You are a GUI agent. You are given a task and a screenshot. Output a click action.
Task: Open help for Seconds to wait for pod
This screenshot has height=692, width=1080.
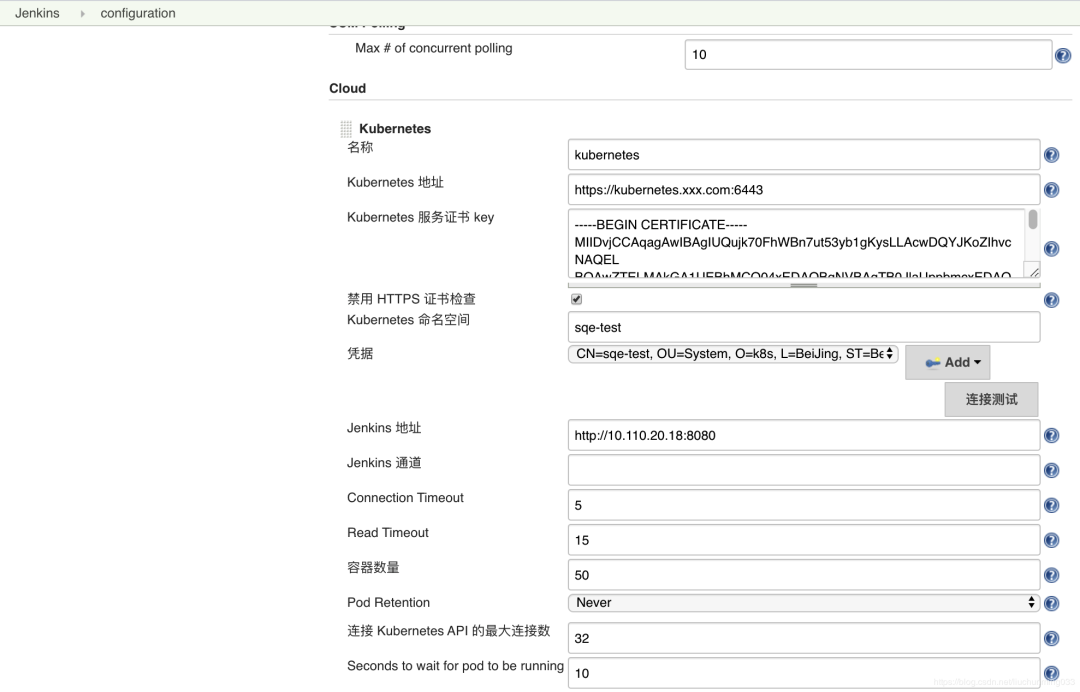(1051, 673)
